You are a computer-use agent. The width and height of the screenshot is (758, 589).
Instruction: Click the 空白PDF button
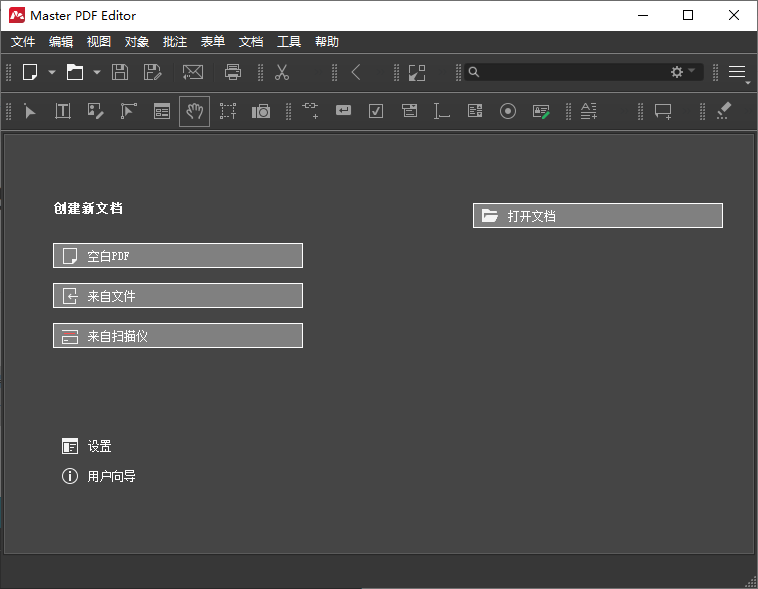[x=178, y=255]
